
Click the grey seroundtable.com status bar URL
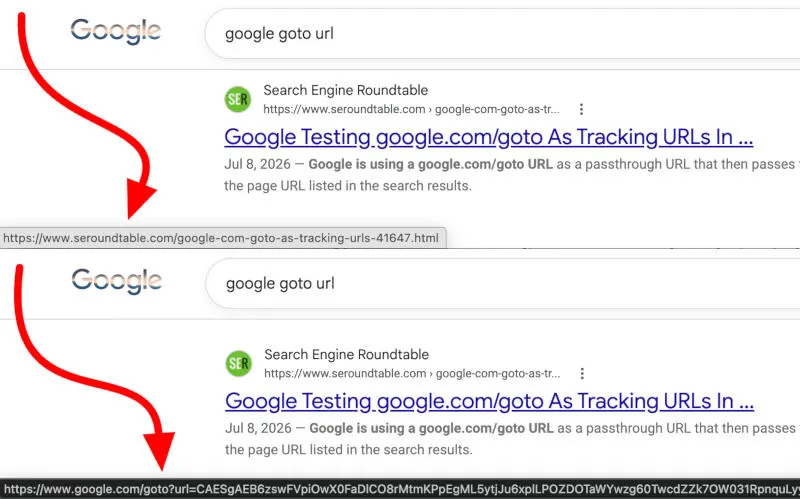pos(221,238)
